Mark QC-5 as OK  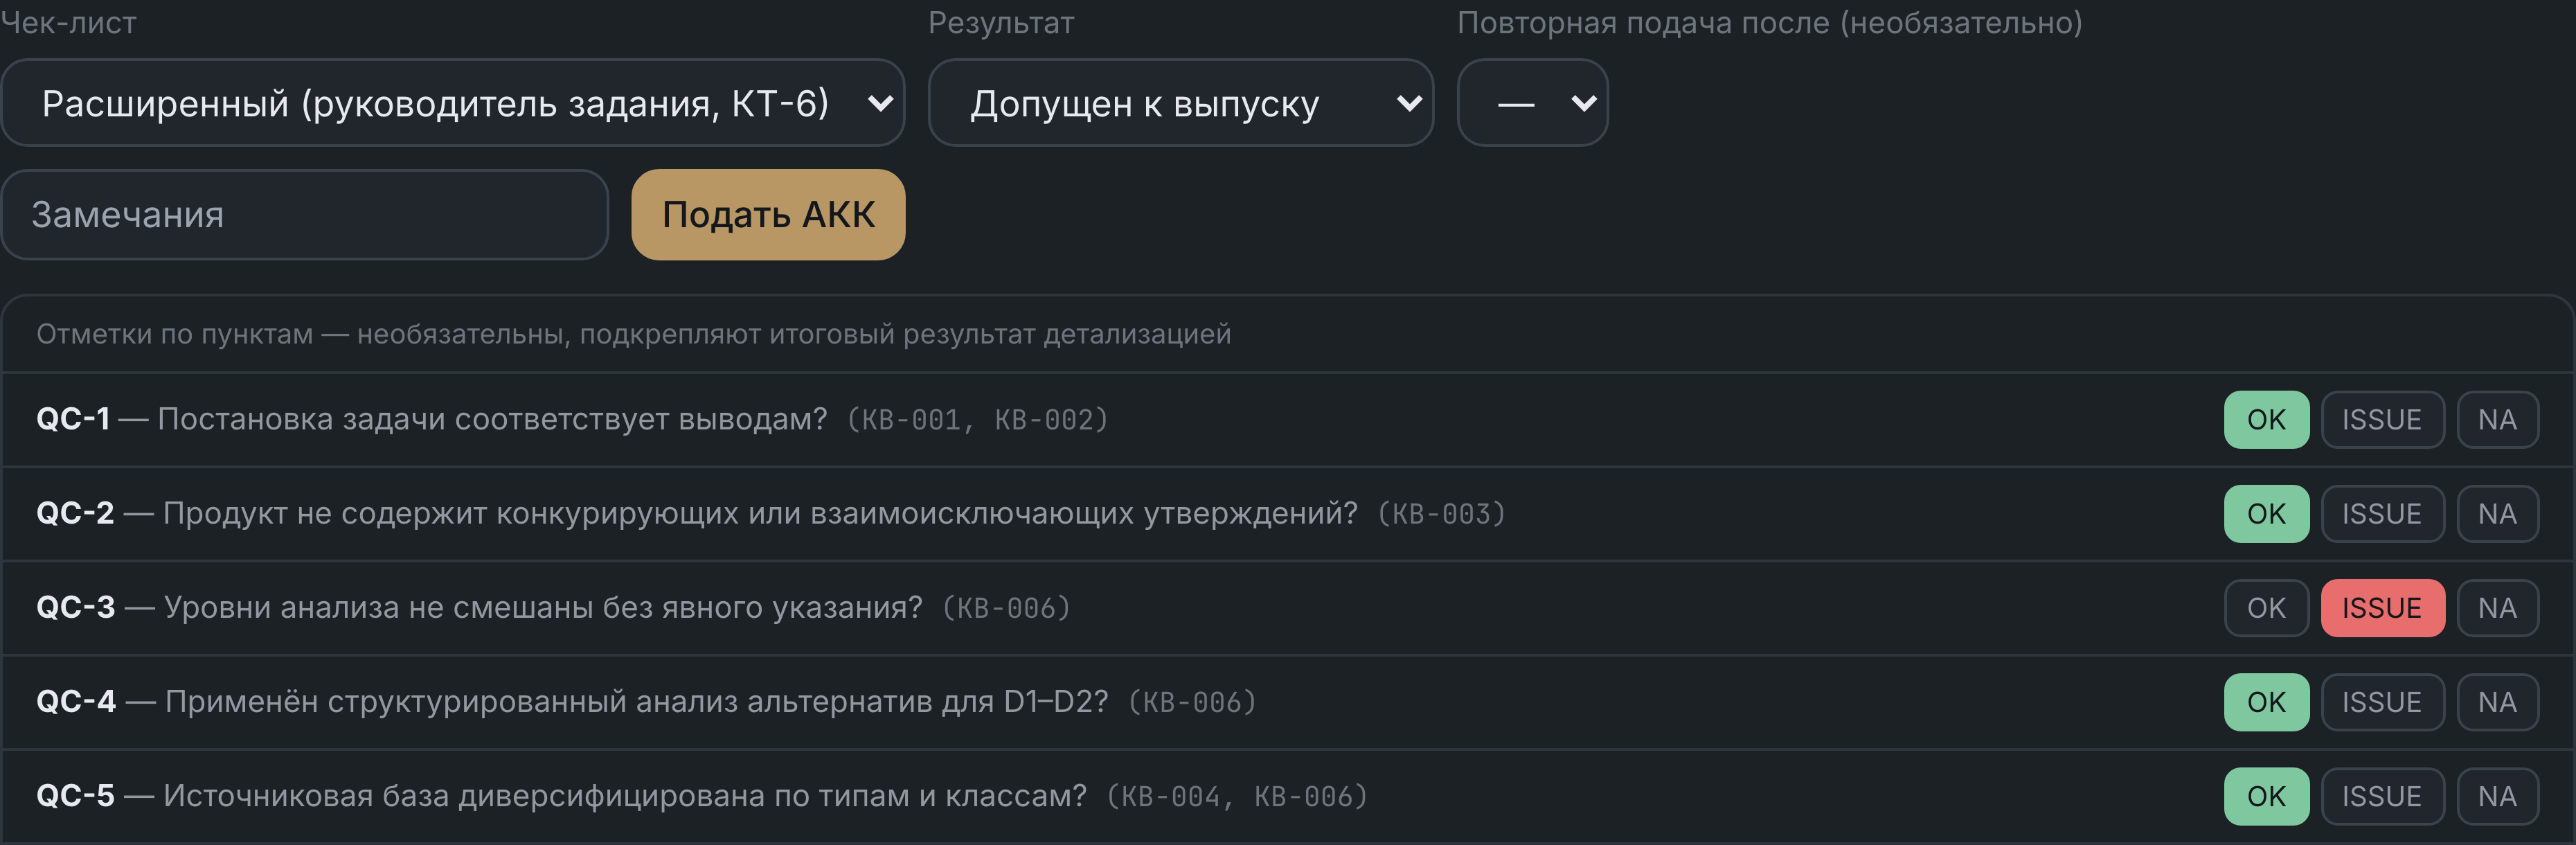tap(2266, 796)
